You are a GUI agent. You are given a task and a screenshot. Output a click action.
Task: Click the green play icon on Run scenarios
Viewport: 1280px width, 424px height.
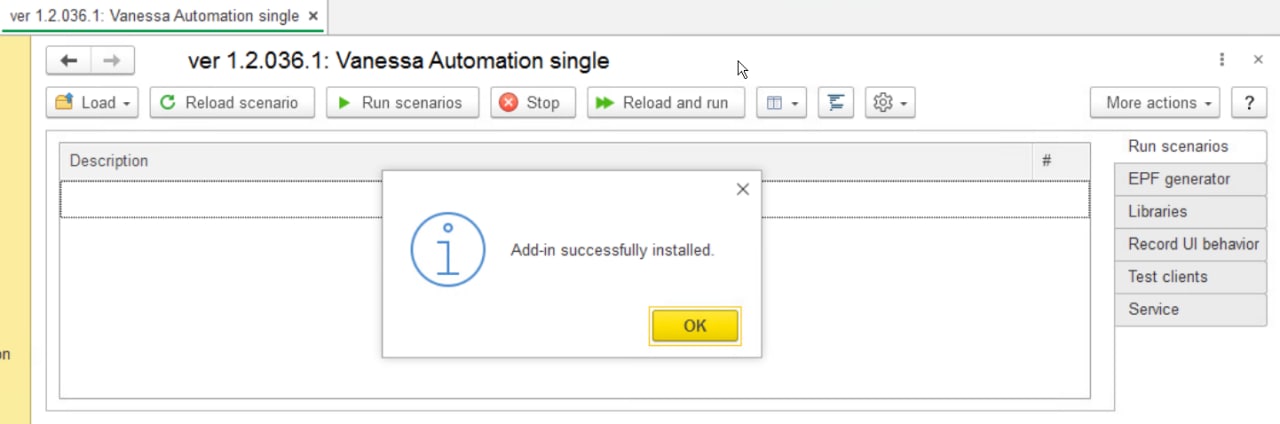(344, 103)
